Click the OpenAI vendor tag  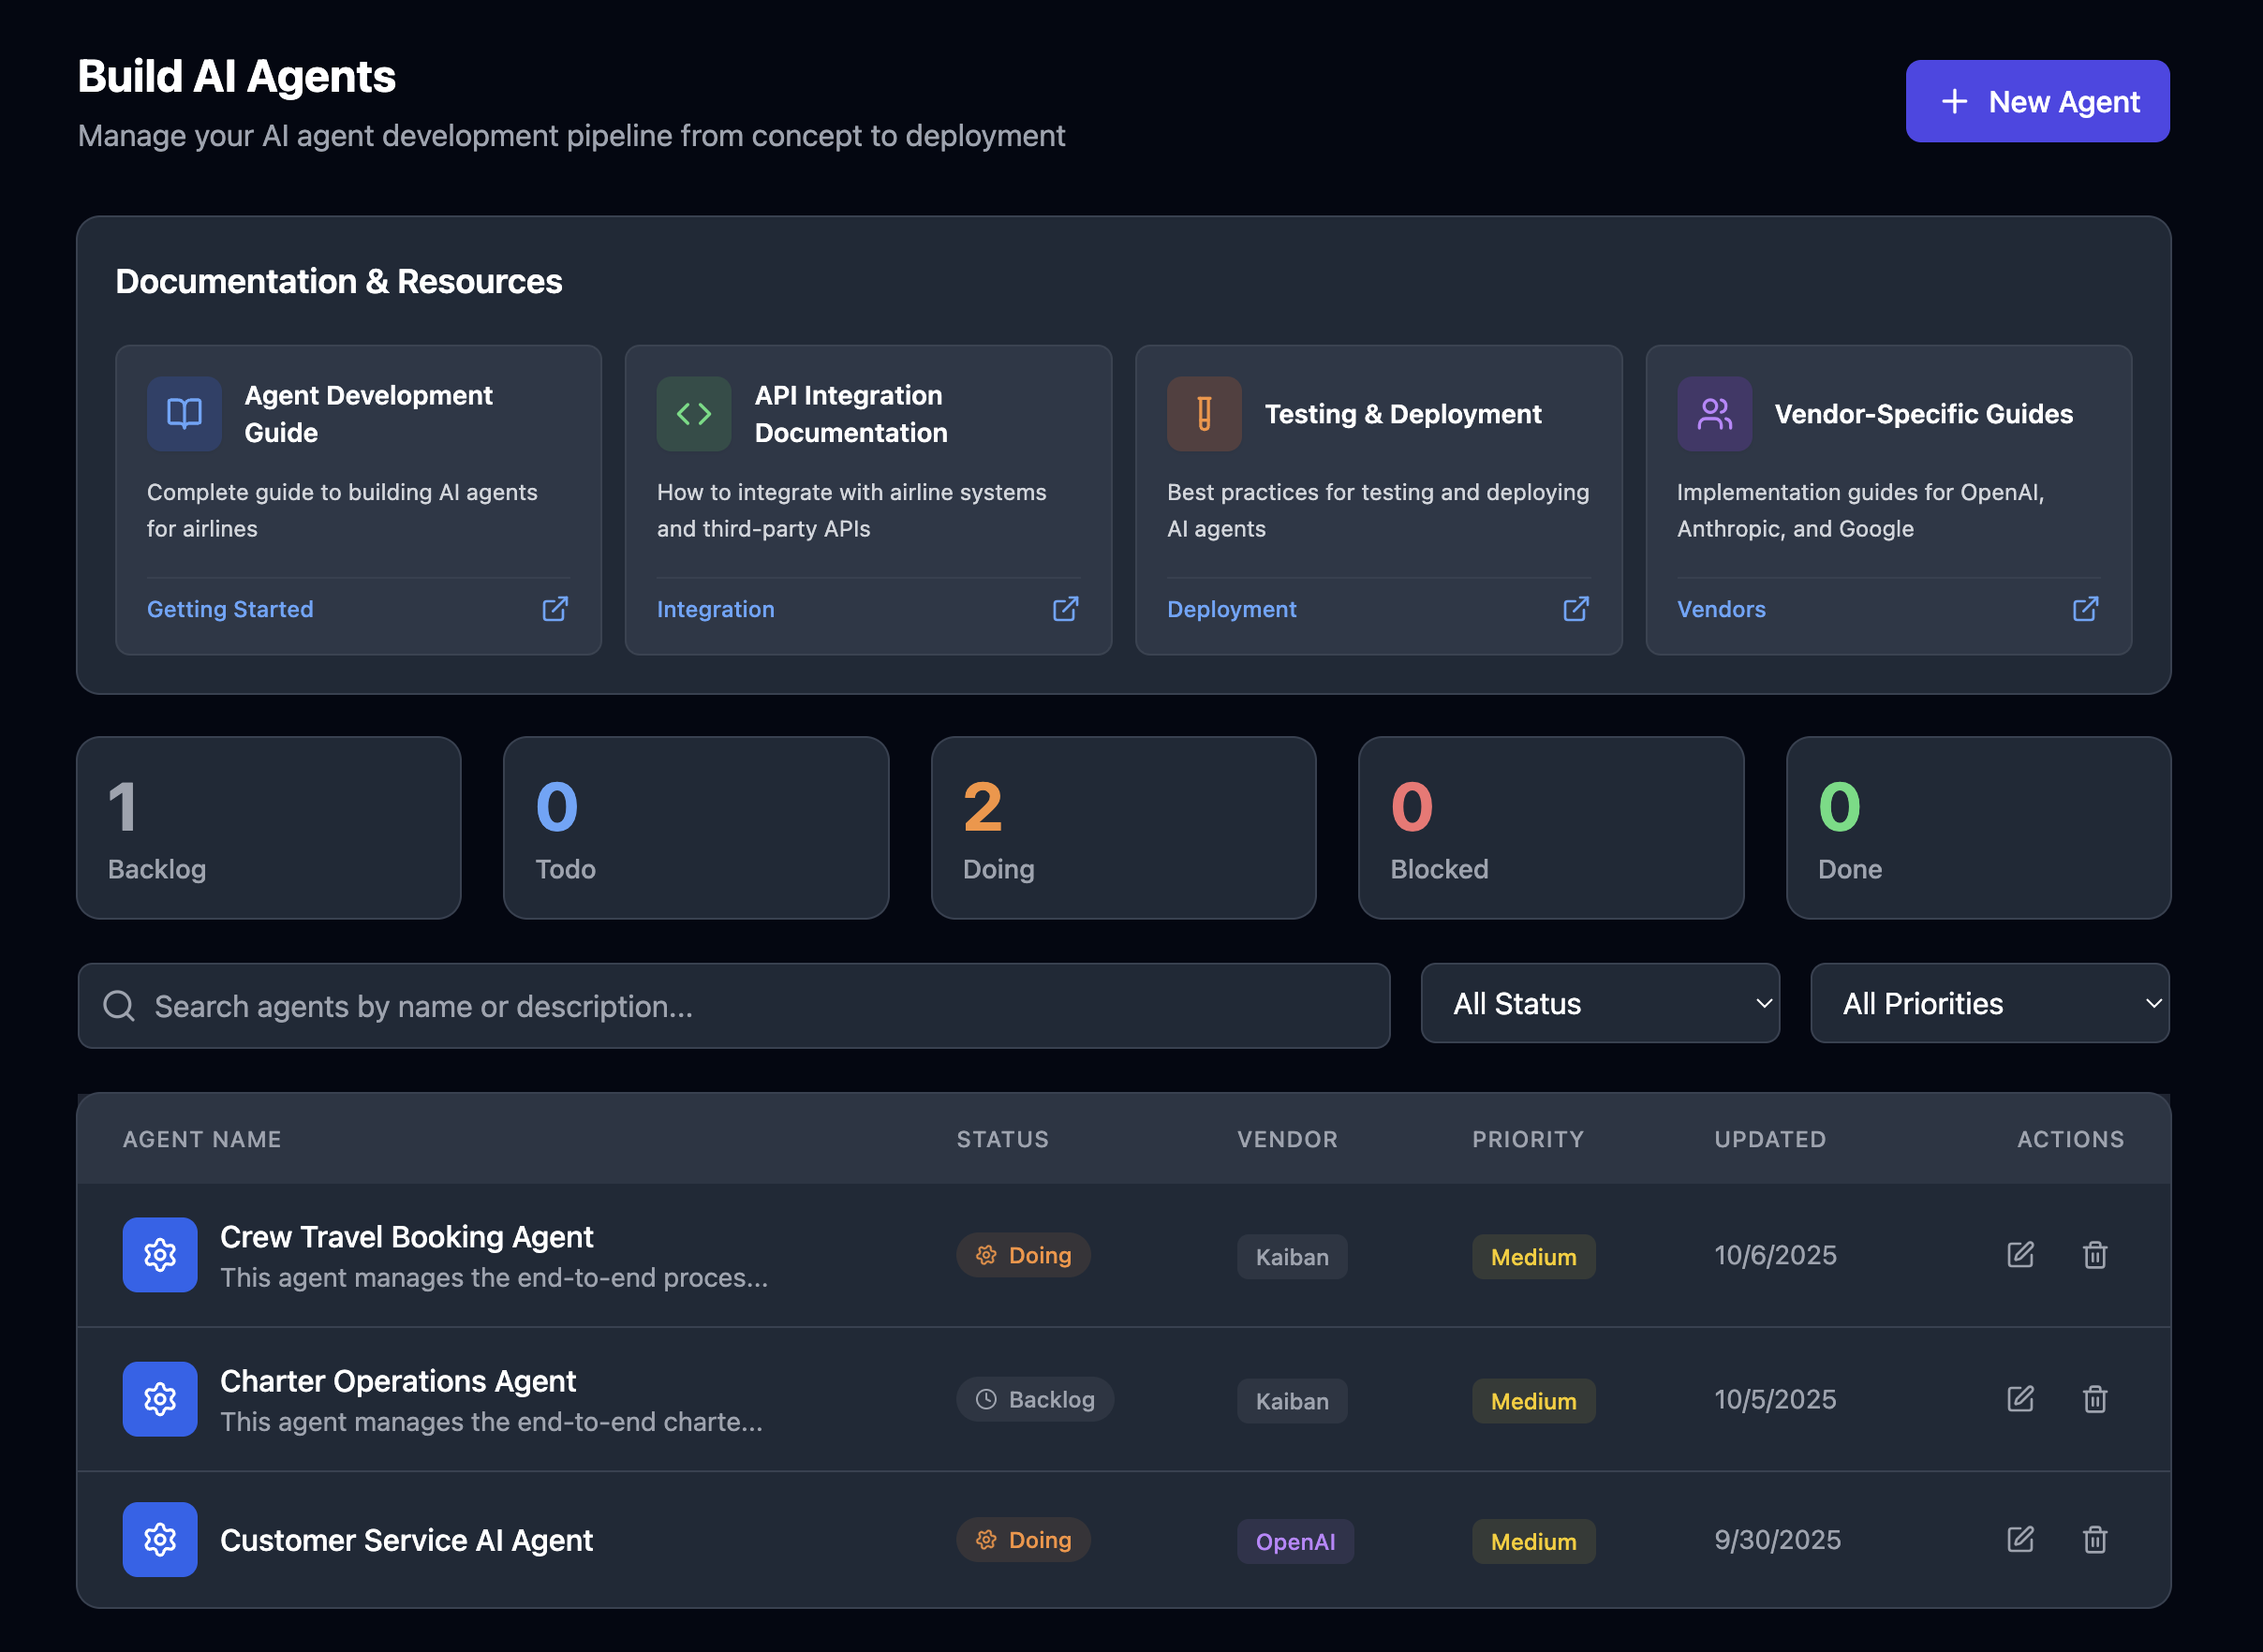coord(1295,1541)
